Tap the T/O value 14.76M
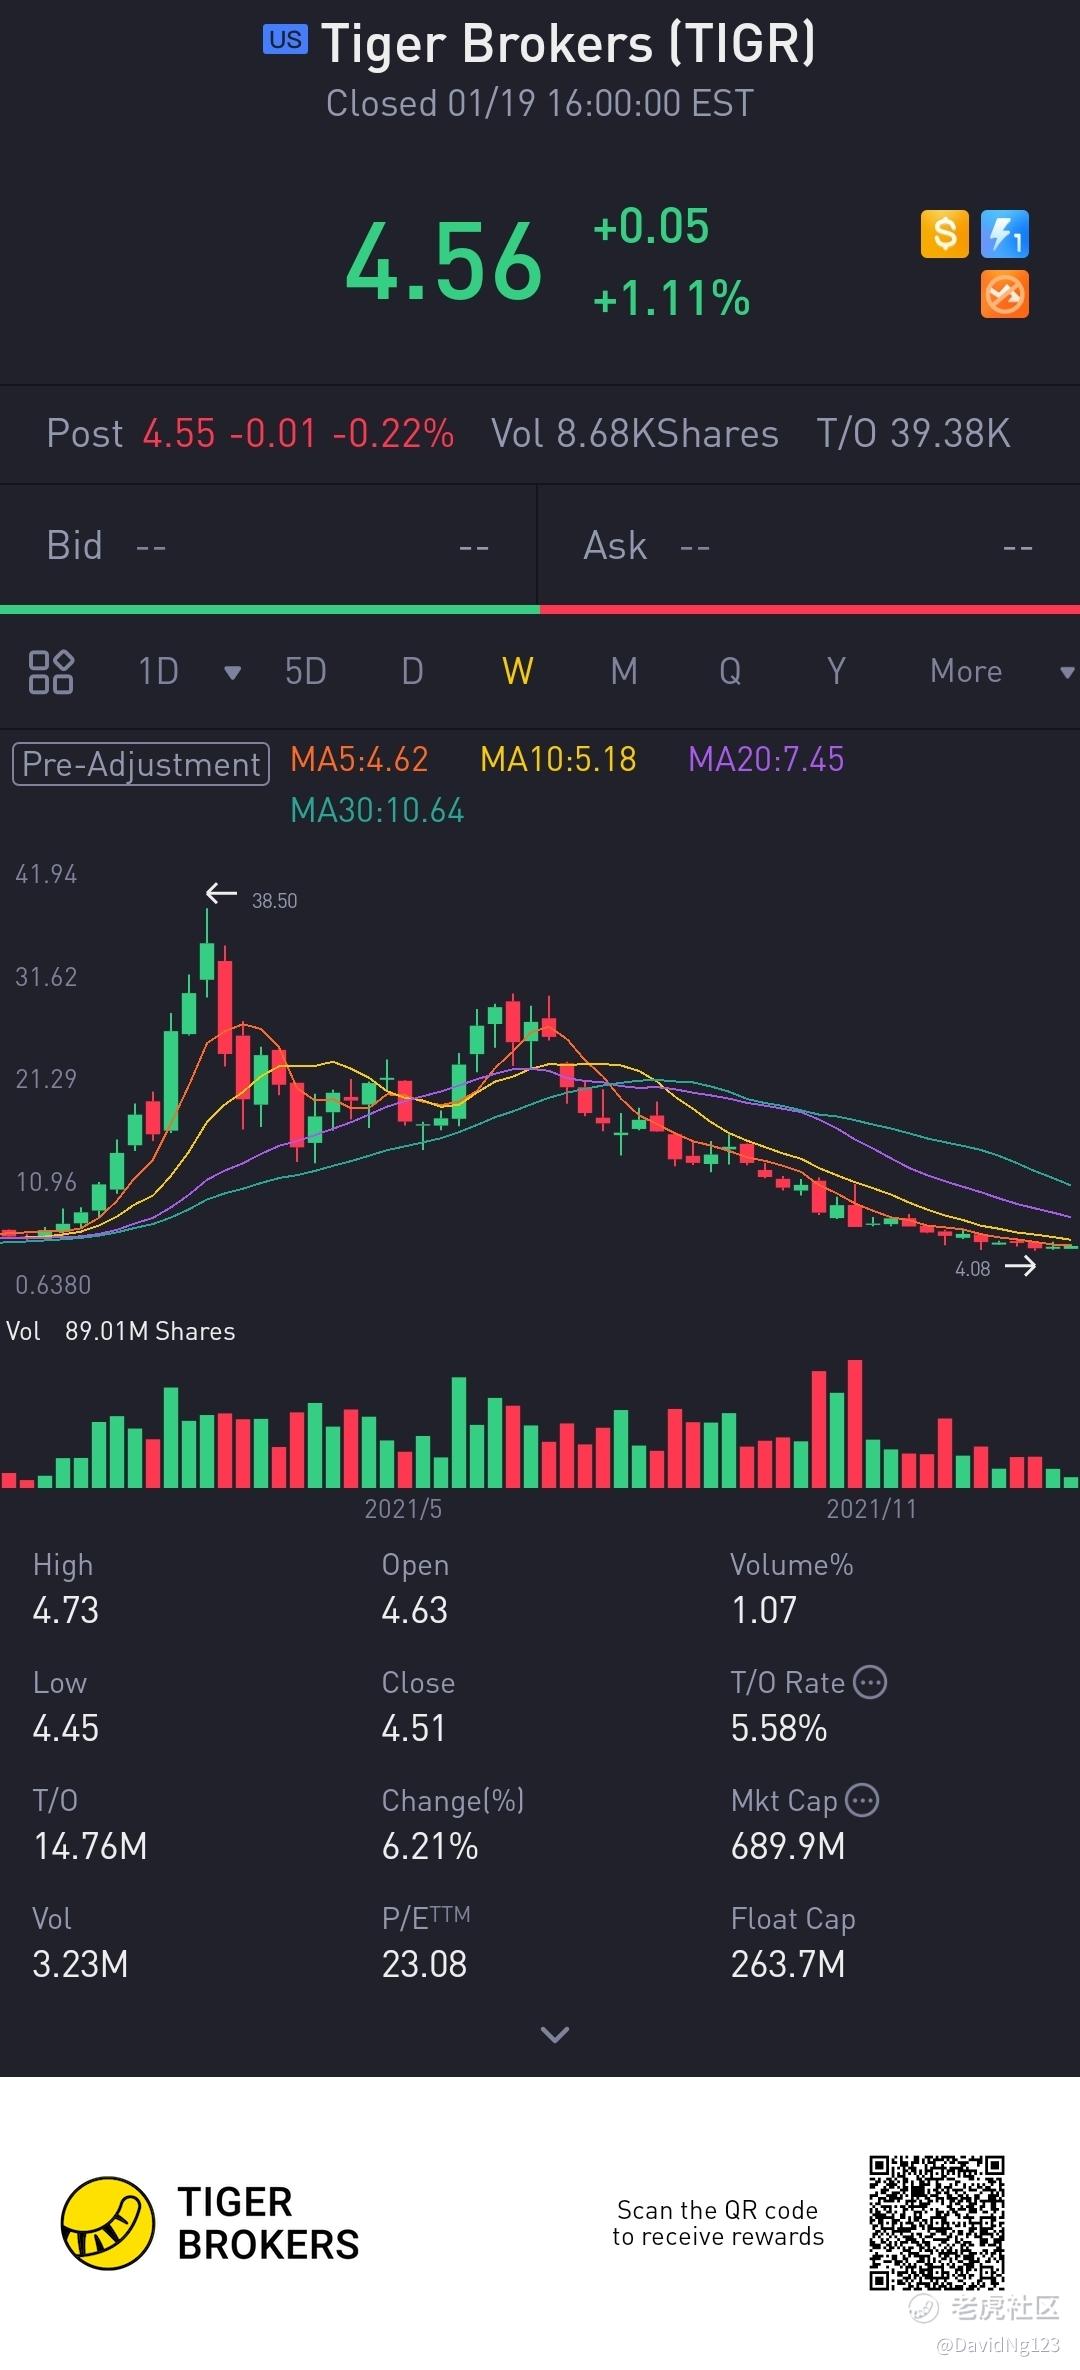The height and width of the screenshot is (2370, 1080). (90, 1846)
